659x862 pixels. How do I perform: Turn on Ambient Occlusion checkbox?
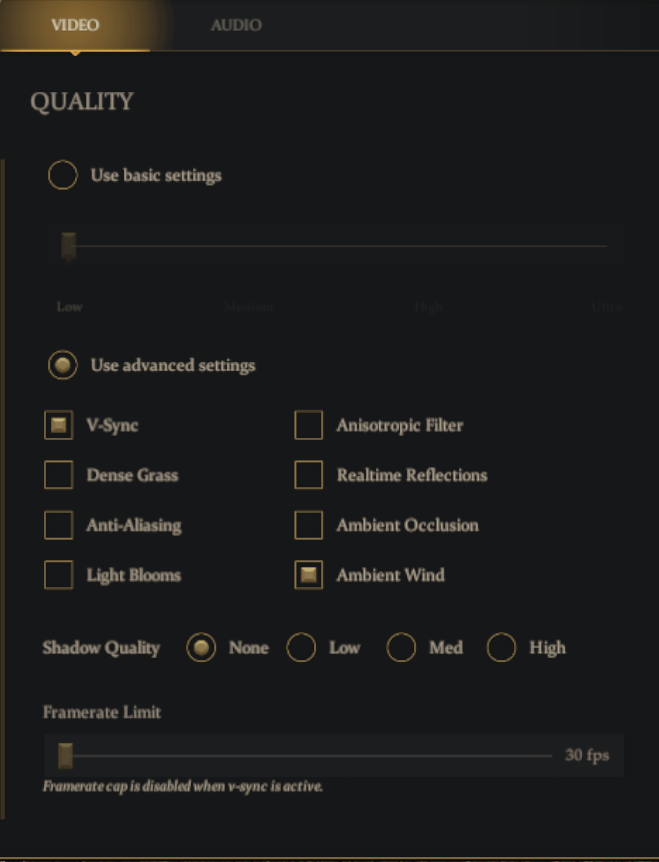click(308, 525)
